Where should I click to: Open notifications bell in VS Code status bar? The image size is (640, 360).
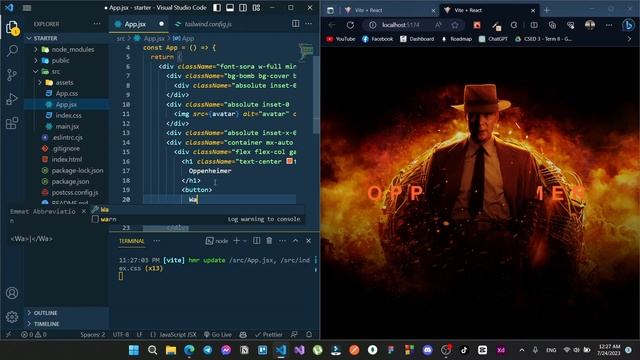click(x=309, y=334)
